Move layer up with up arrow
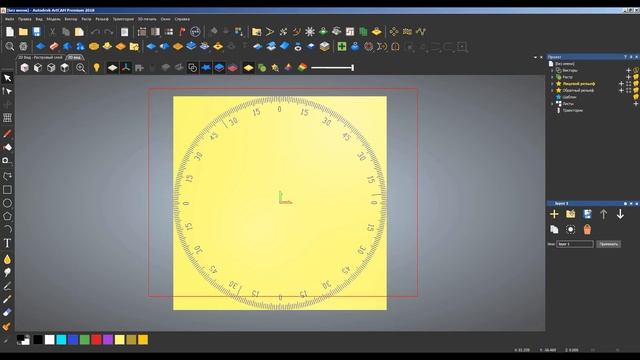 coord(604,214)
